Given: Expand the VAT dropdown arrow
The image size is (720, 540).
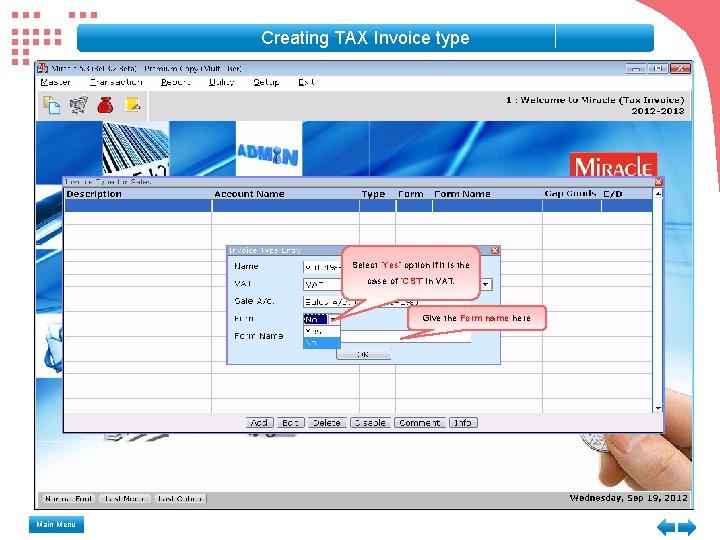Looking at the screenshot, I should (486, 284).
